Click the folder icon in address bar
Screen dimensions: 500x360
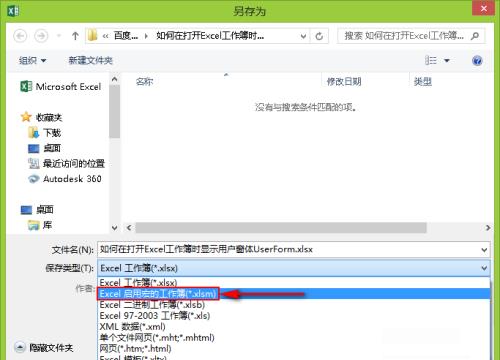click(x=92, y=35)
